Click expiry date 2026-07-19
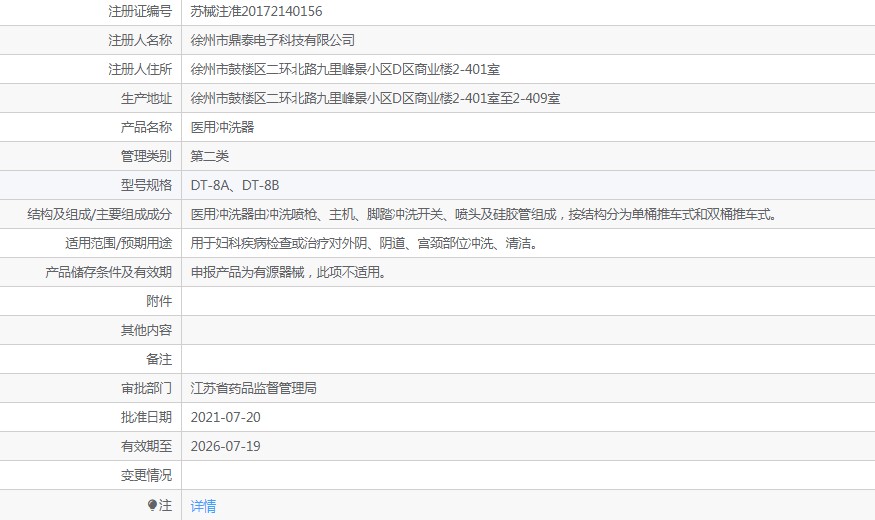Image resolution: width=875 pixels, height=520 pixels. (225, 446)
